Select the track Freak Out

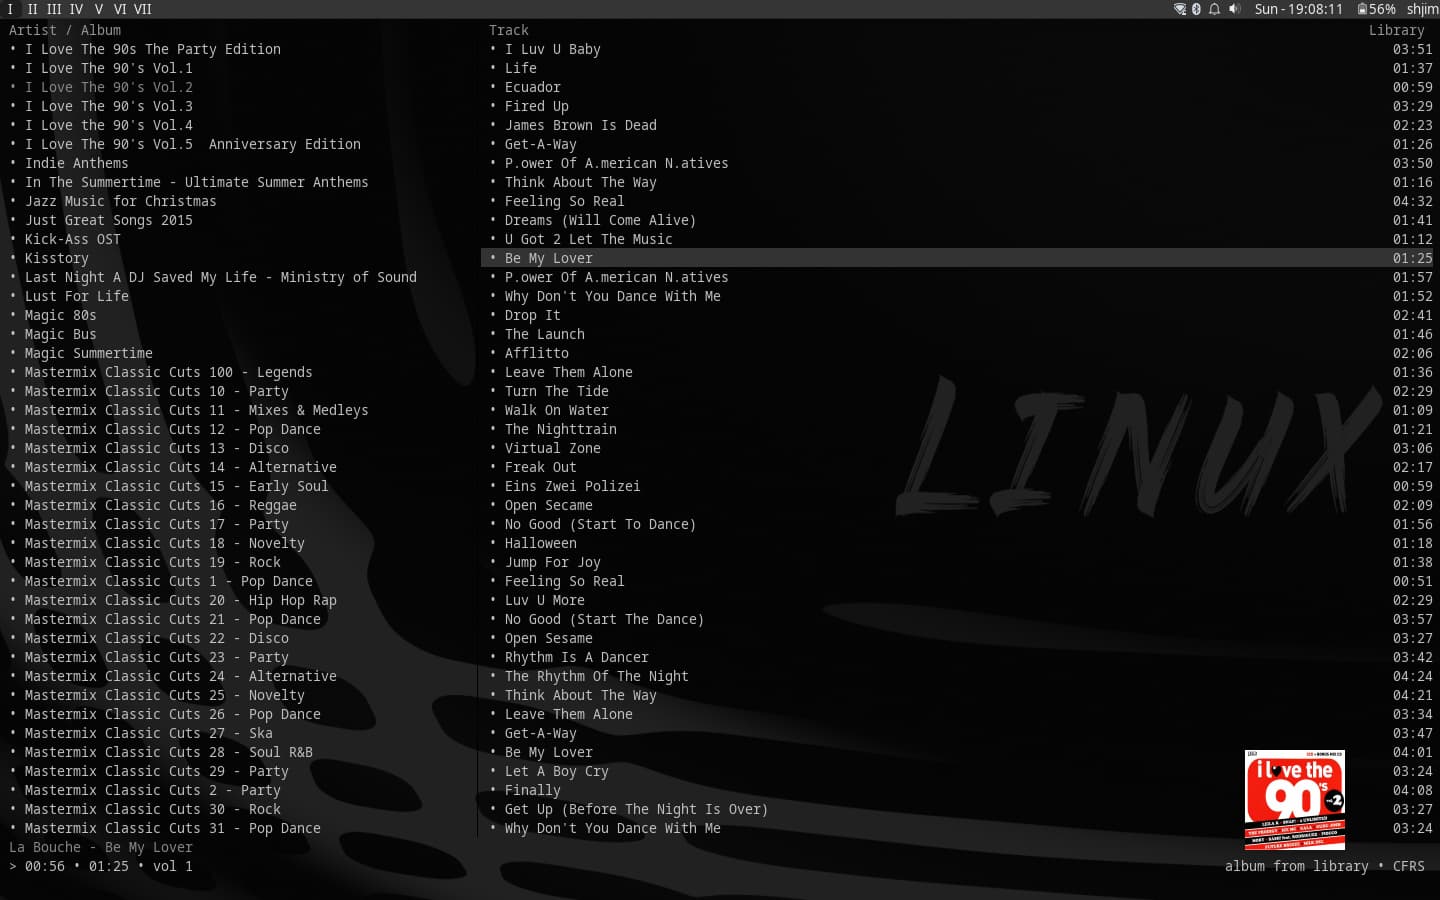coord(541,467)
